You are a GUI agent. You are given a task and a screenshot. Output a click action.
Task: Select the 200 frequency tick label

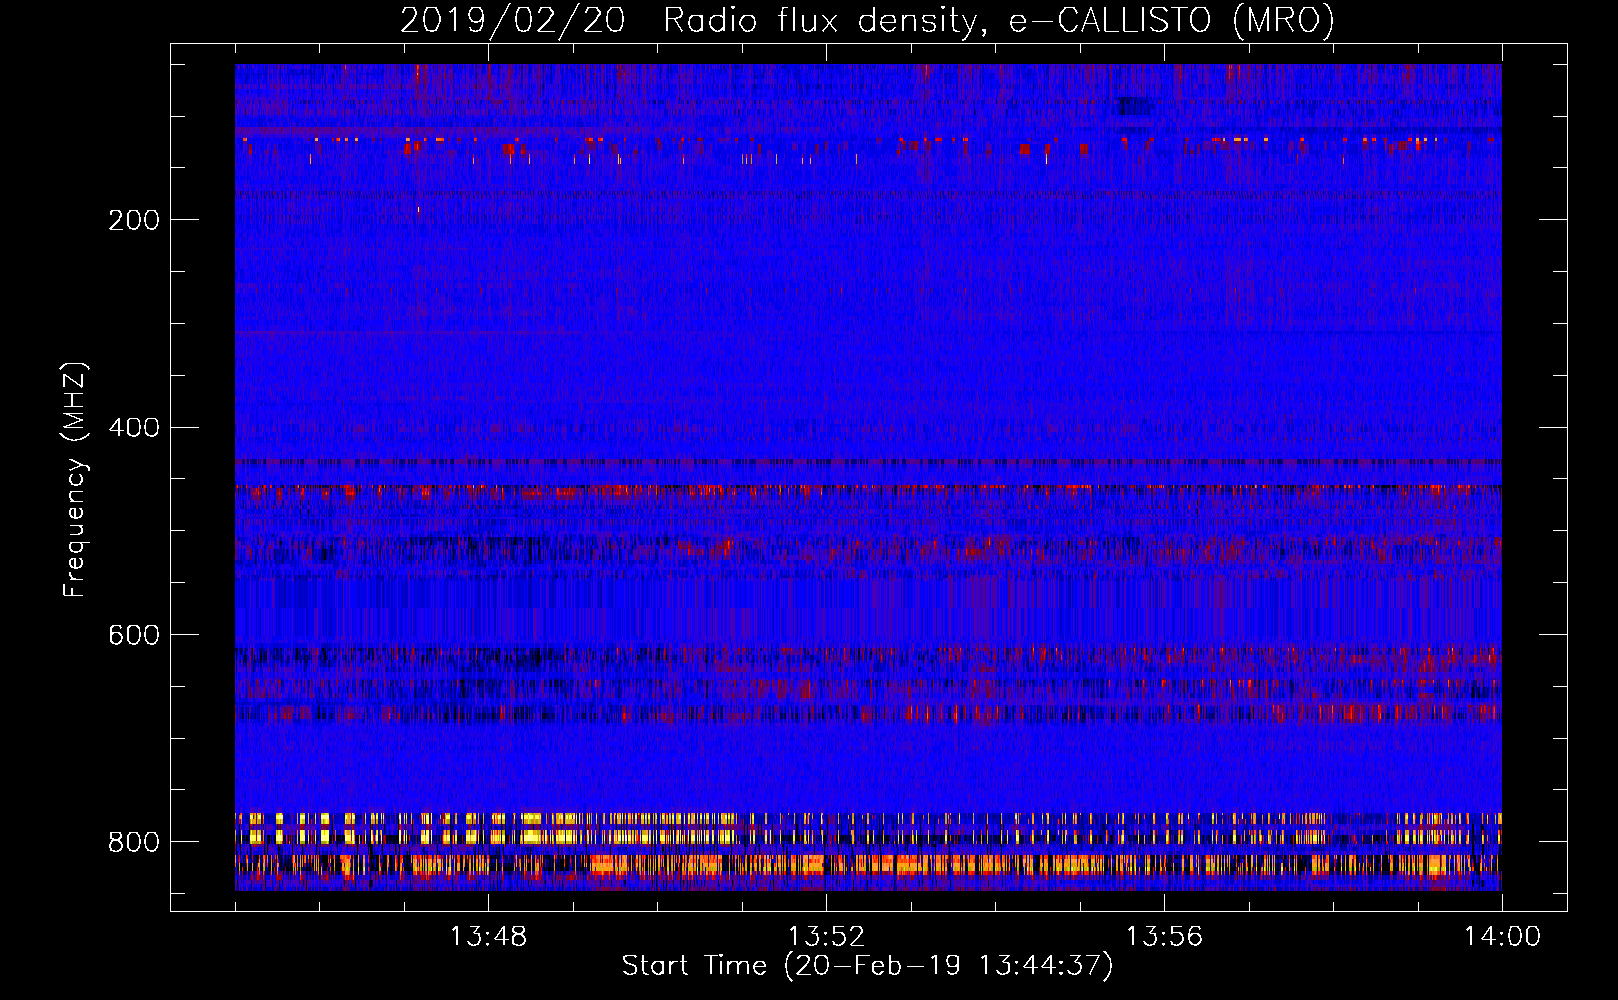[x=134, y=220]
